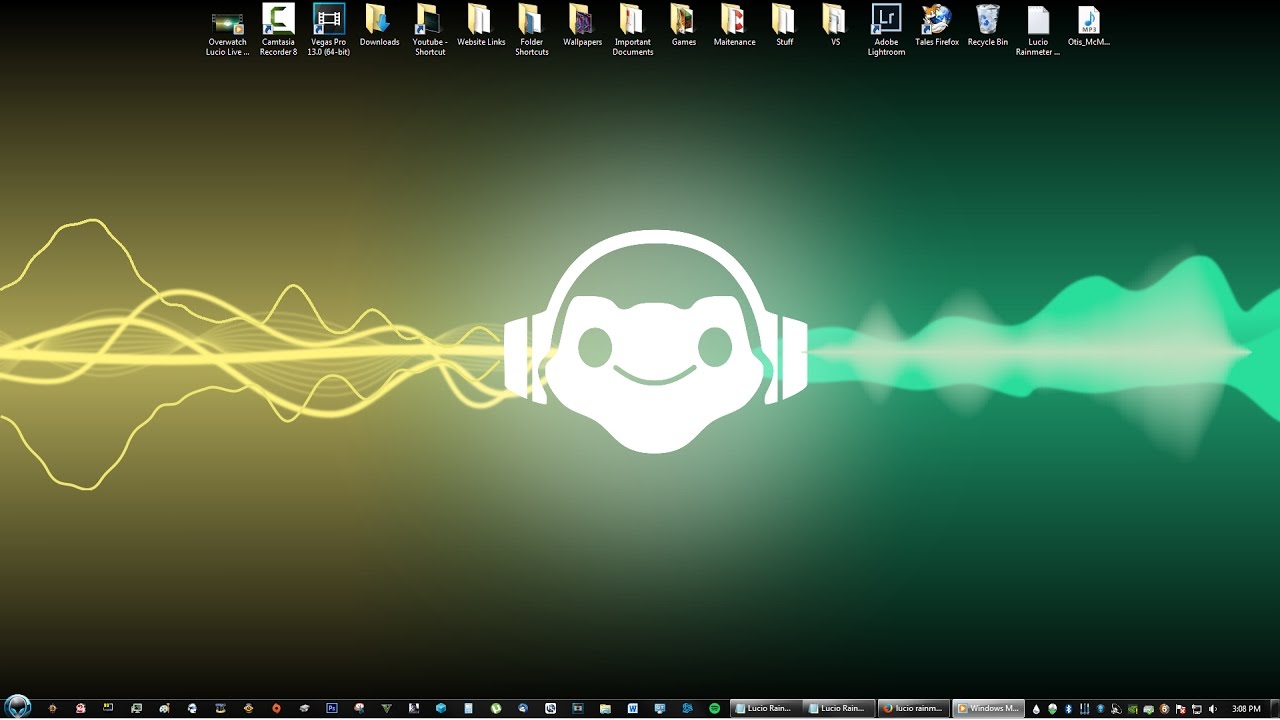1280x720 pixels.
Task: Open the Start menu orb
Action: (18, 708)
